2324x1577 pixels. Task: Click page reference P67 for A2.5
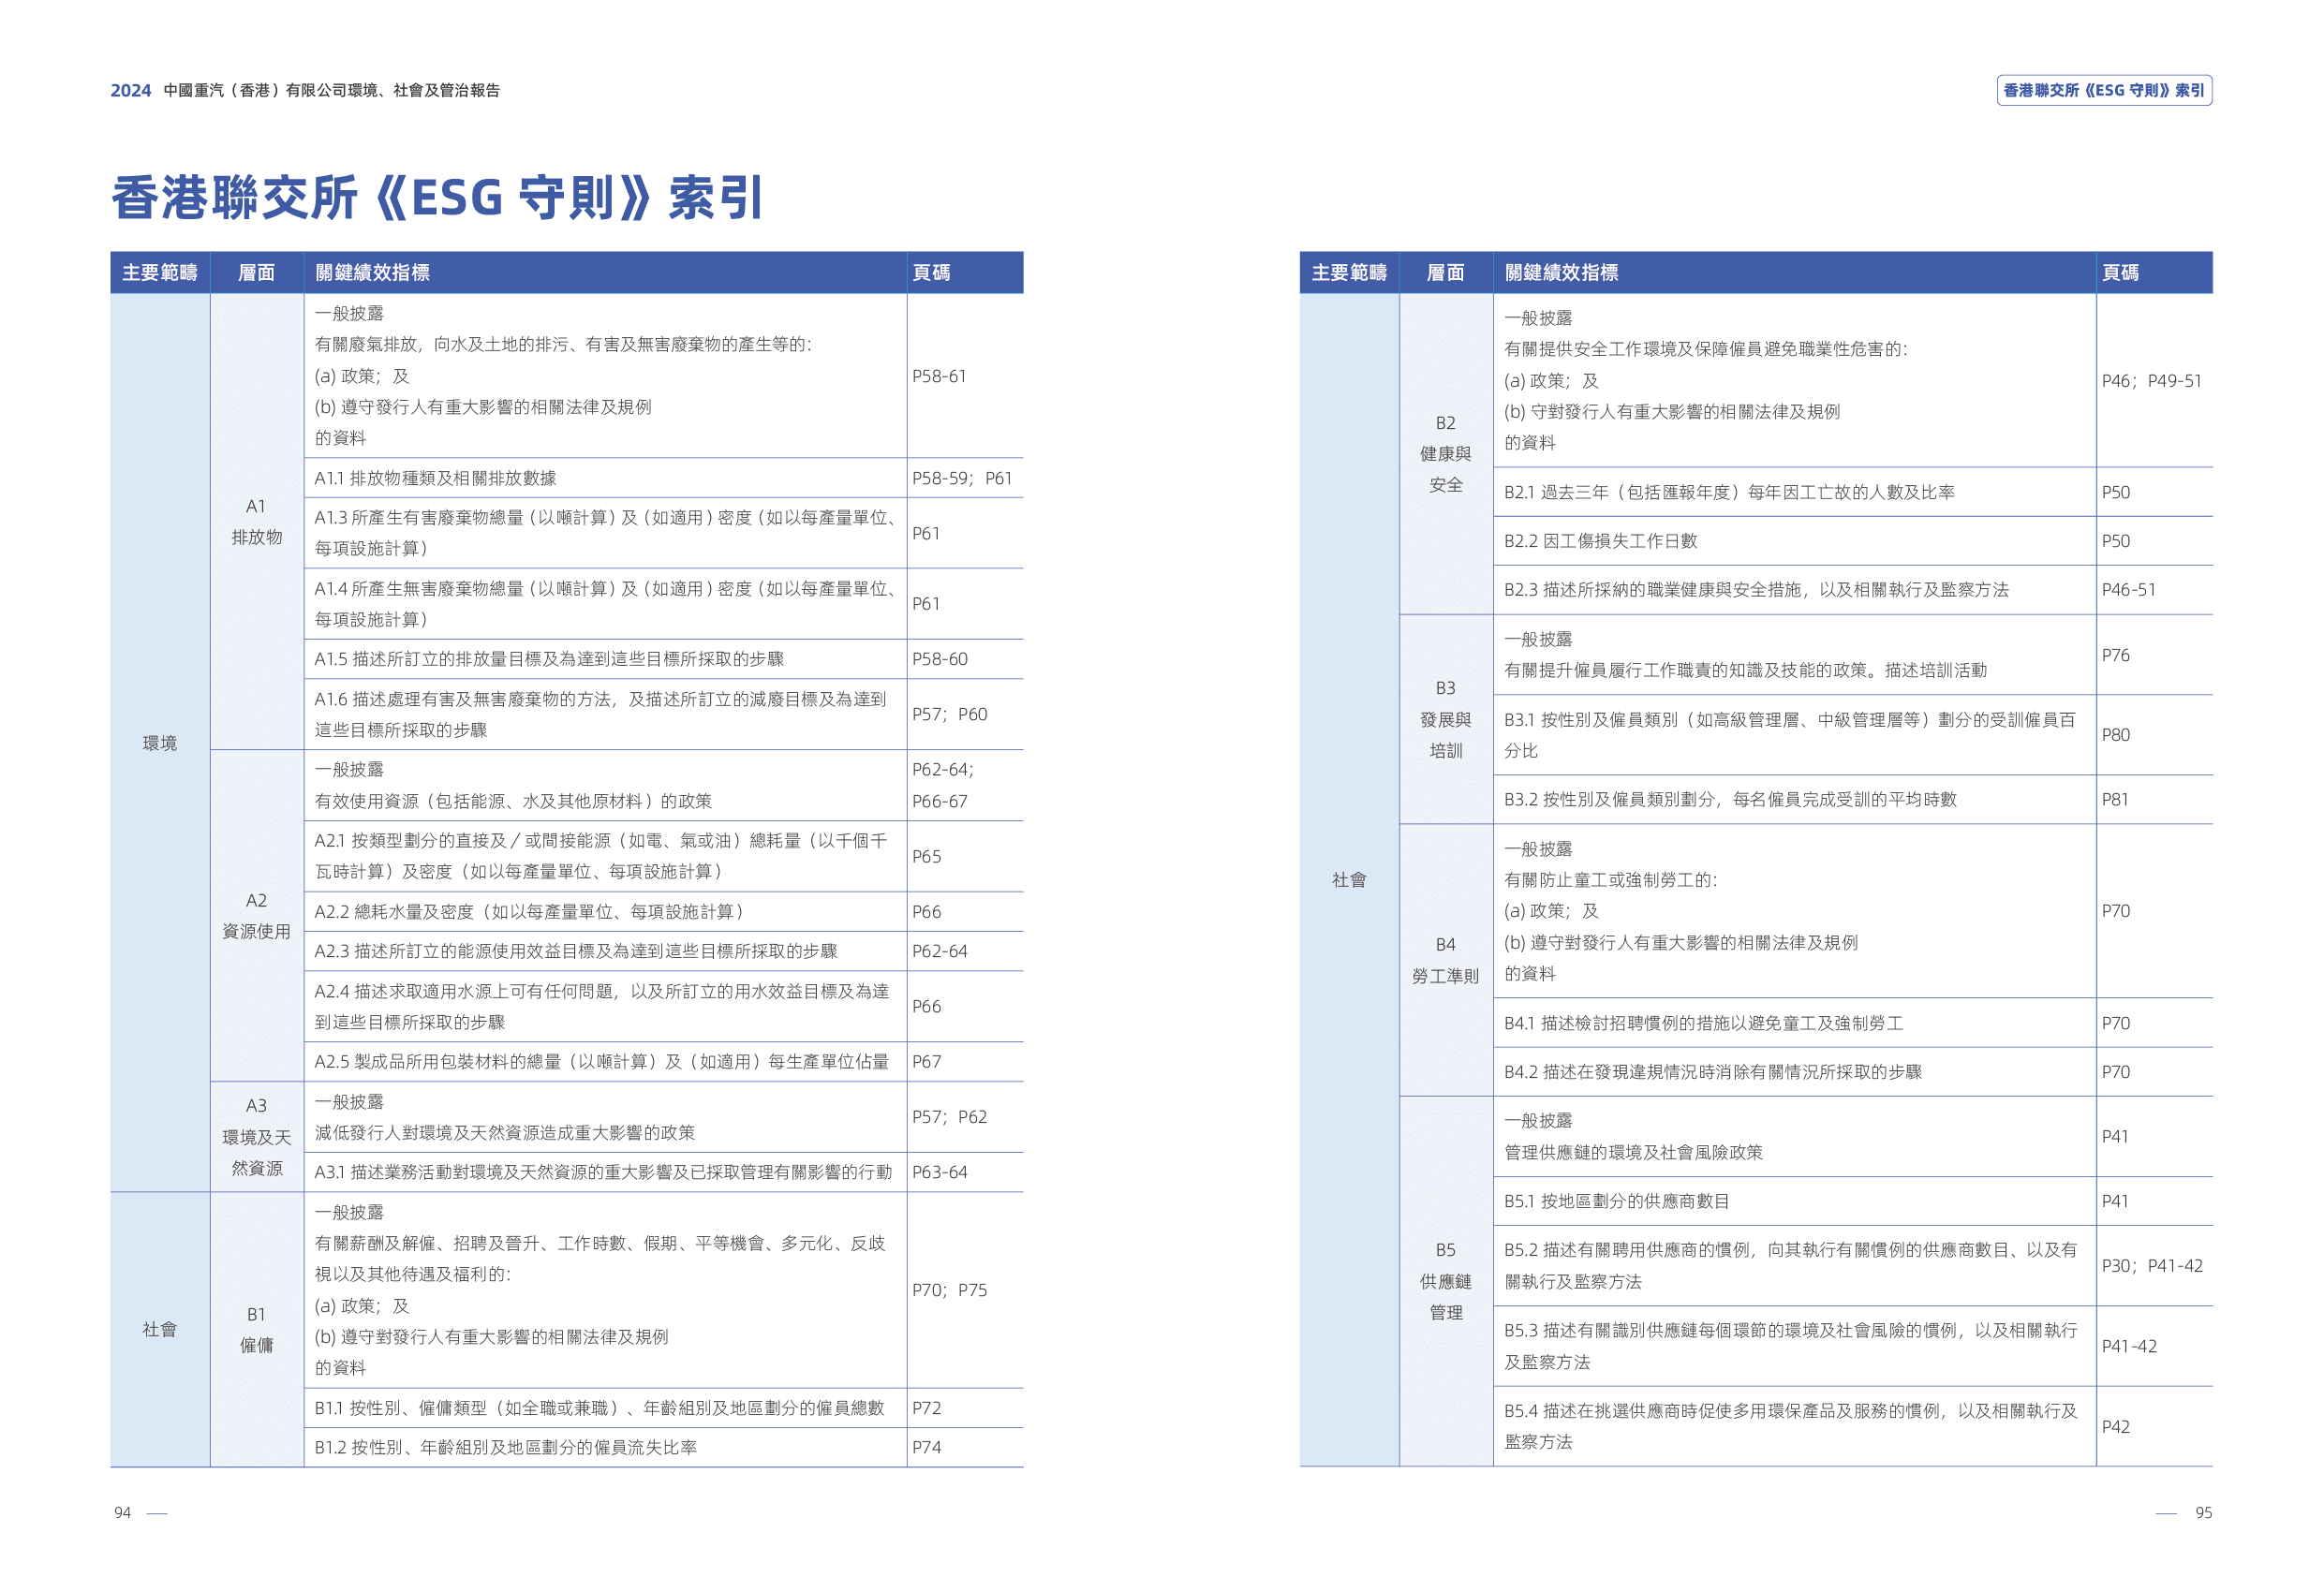(926, 1061)
